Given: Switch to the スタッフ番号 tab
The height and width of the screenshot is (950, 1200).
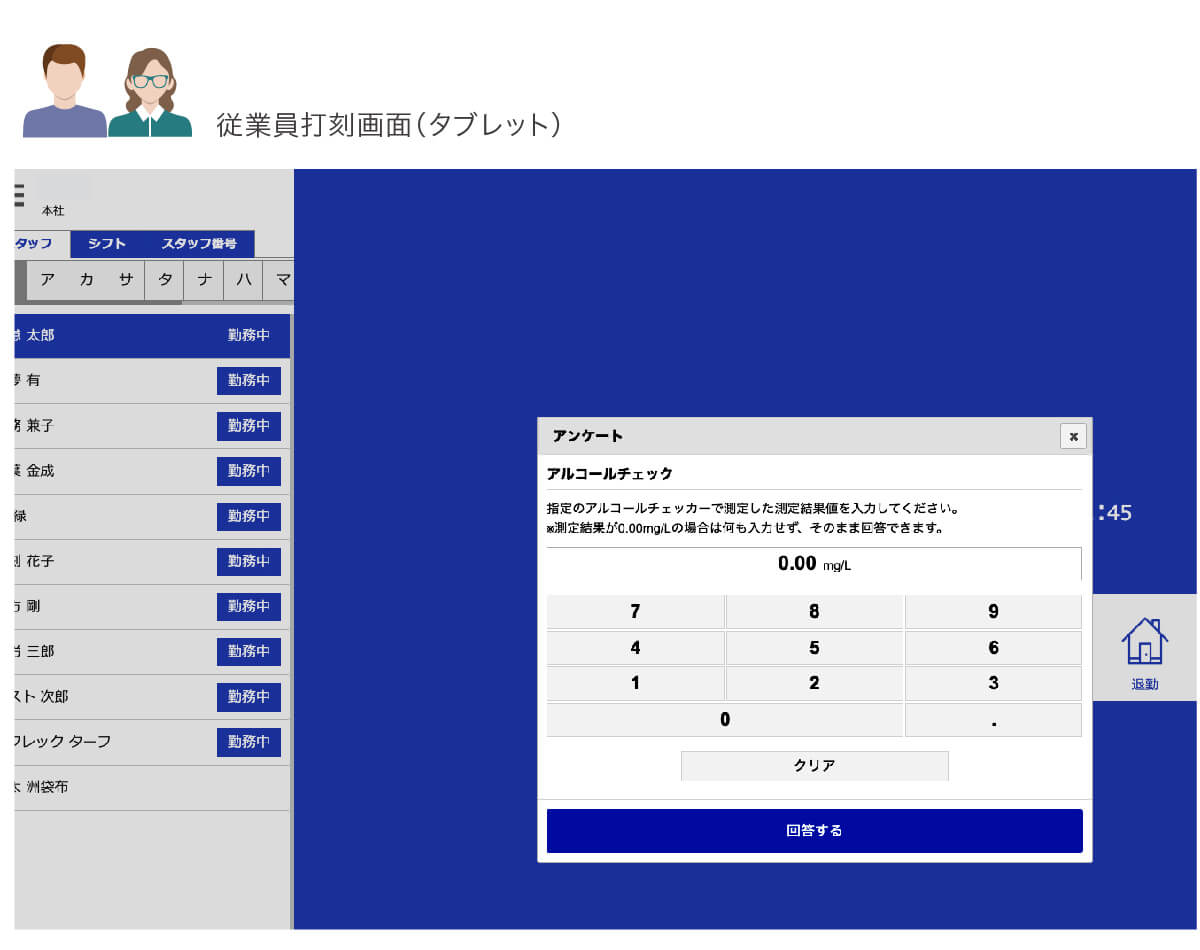Looking at the screenshot, I should [199, 244].
